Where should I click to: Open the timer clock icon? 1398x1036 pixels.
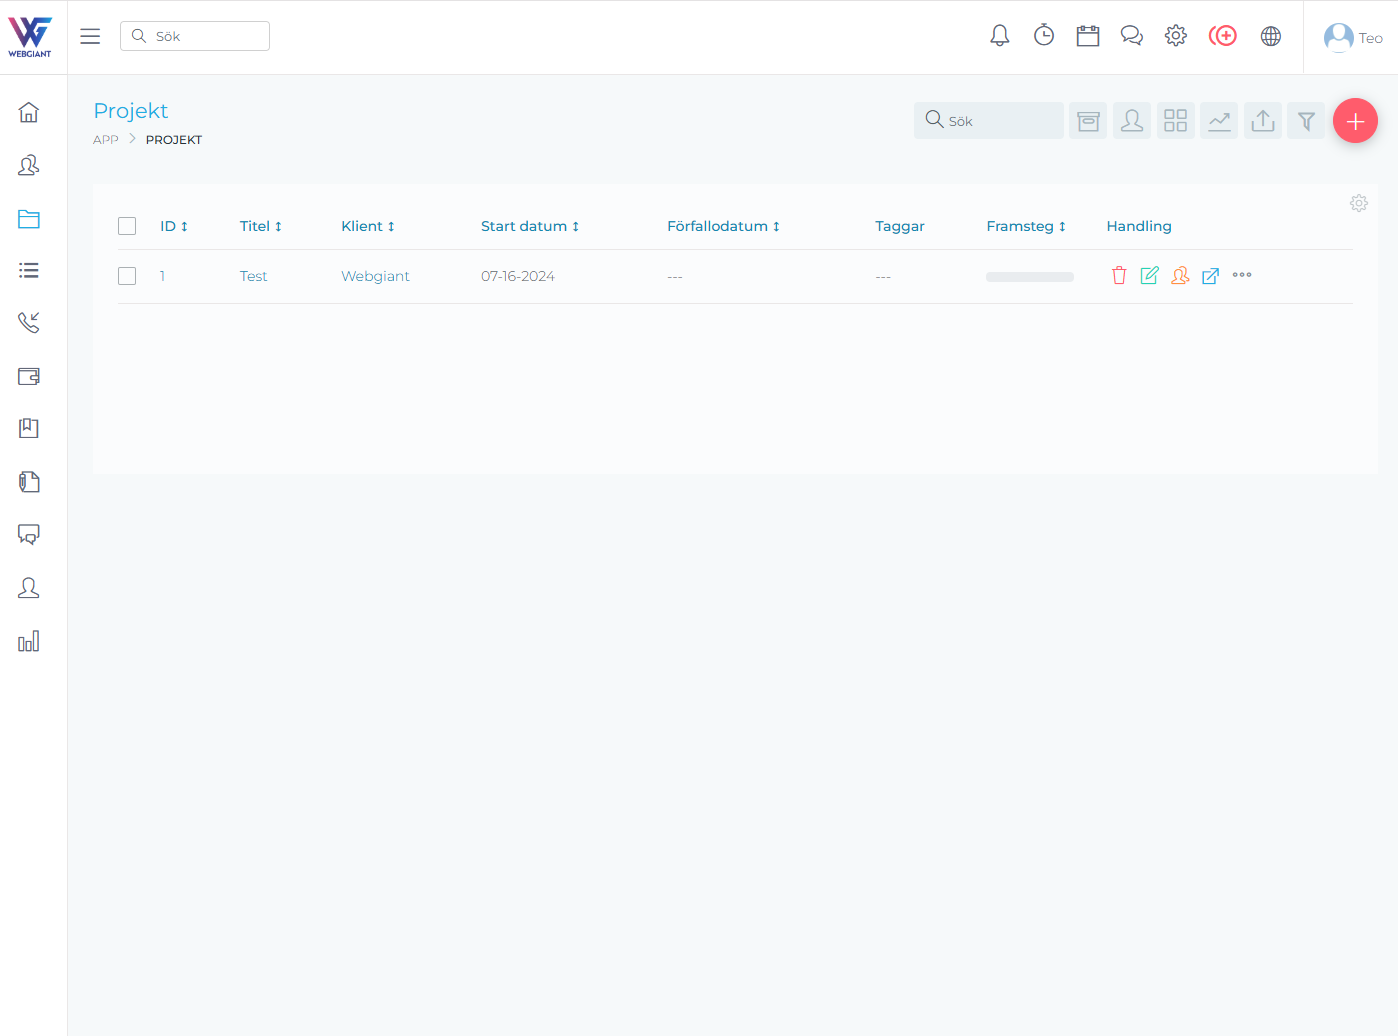(x=1043, y=36)
